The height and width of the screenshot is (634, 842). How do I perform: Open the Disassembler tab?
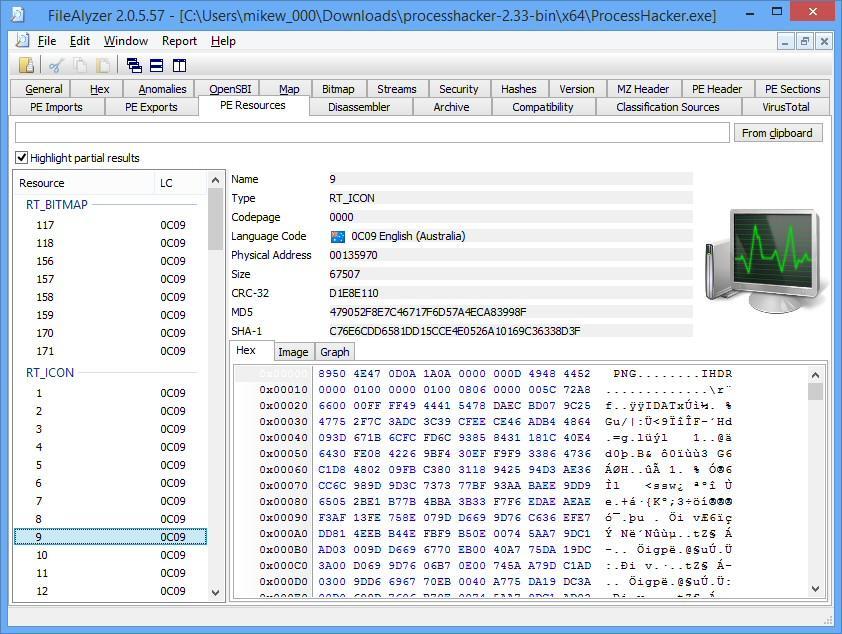click(359, 107)
